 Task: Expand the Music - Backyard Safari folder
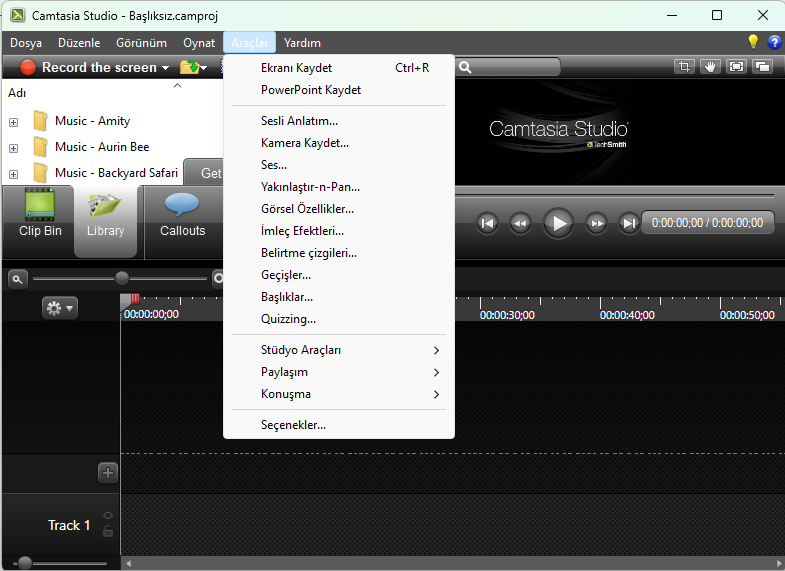pos(14,174)
